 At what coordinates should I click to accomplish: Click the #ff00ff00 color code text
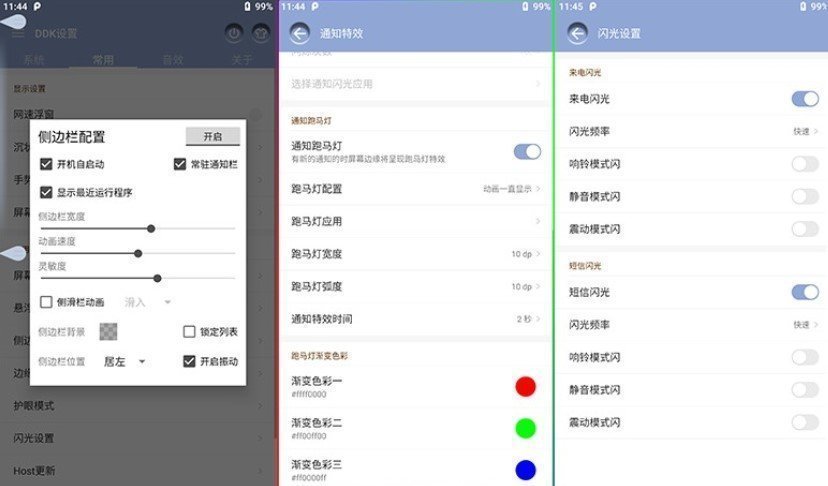tap(309, 436)
